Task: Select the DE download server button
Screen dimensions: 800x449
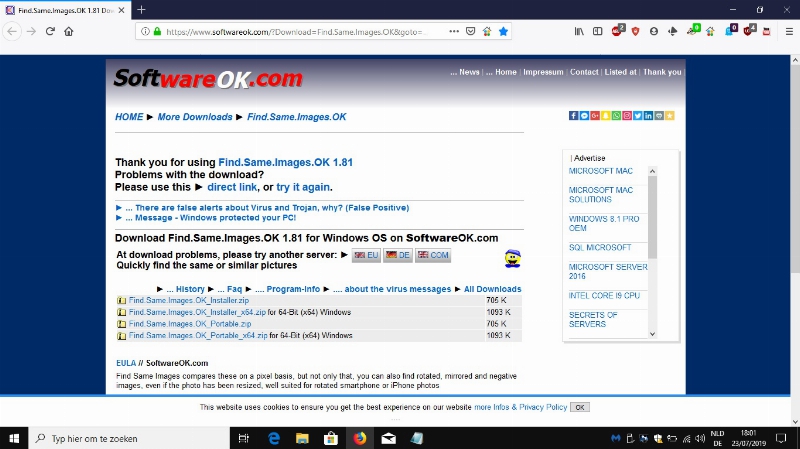Action: coord(398,256)
